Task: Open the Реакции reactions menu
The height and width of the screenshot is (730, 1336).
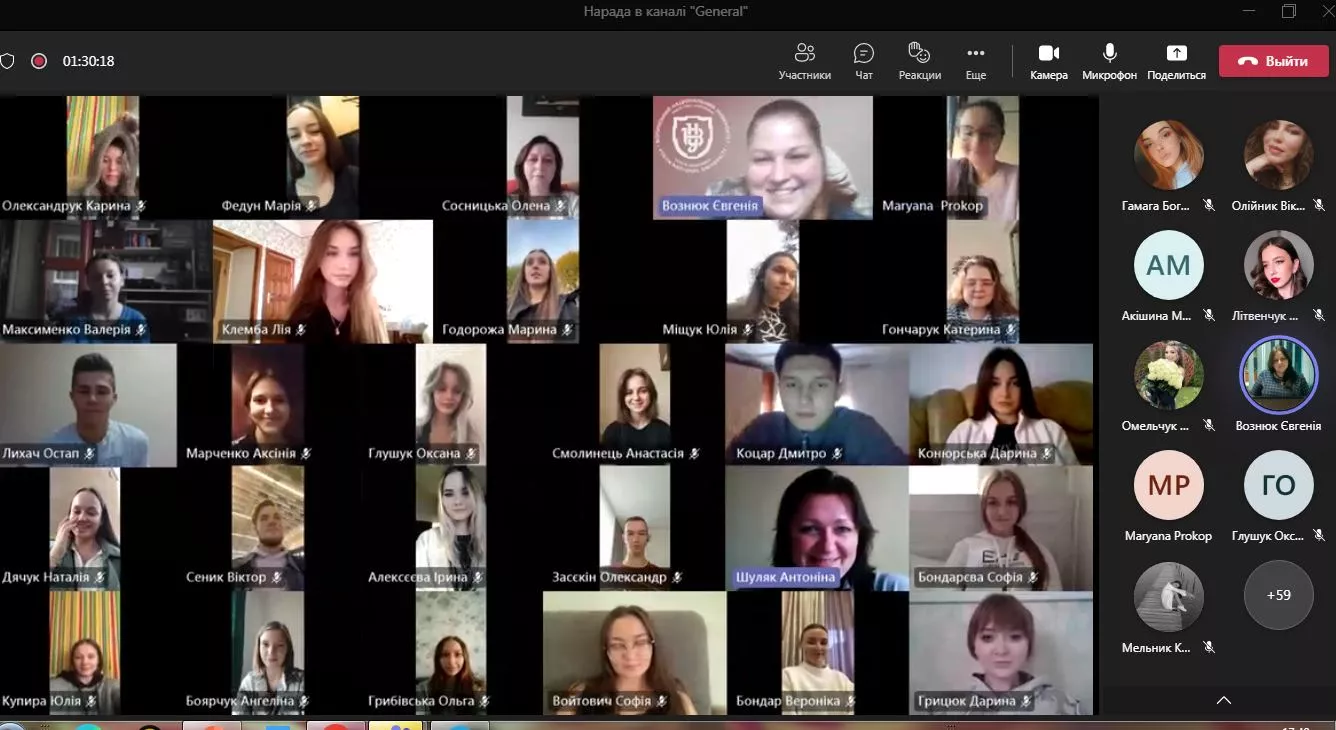Action: (919, 61)
